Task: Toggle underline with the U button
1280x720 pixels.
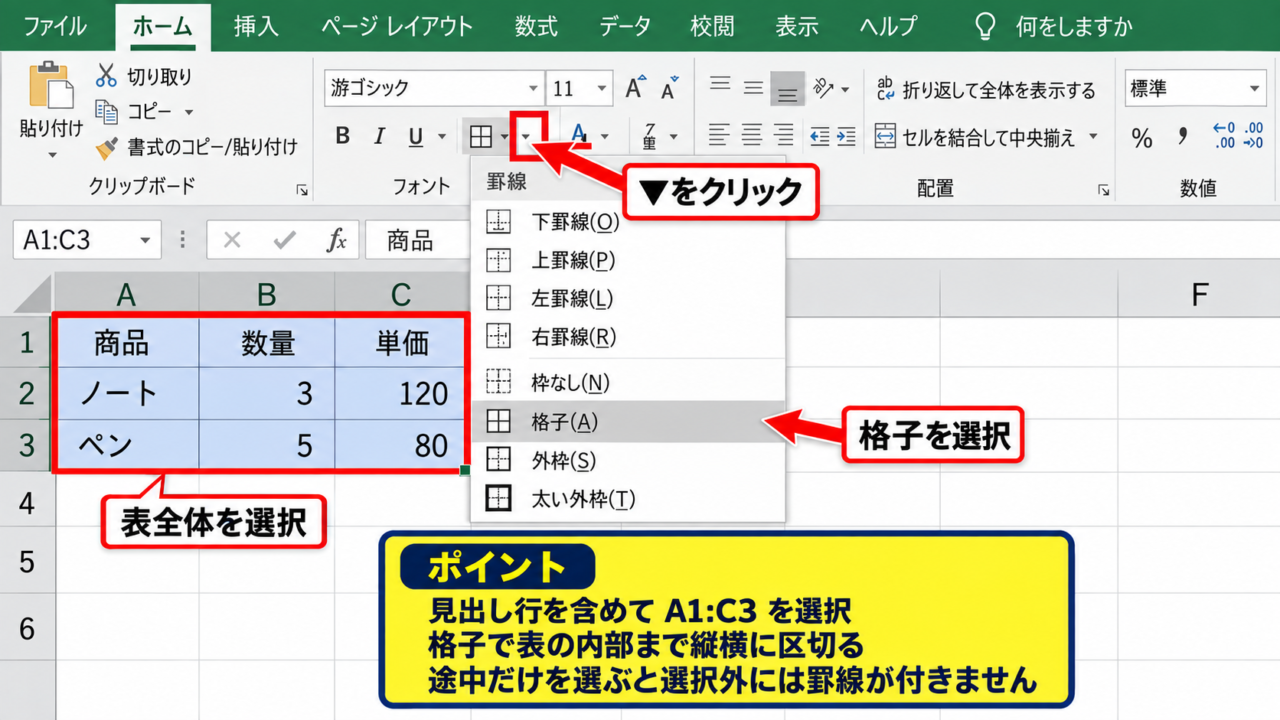Action: tap(415, 137)
